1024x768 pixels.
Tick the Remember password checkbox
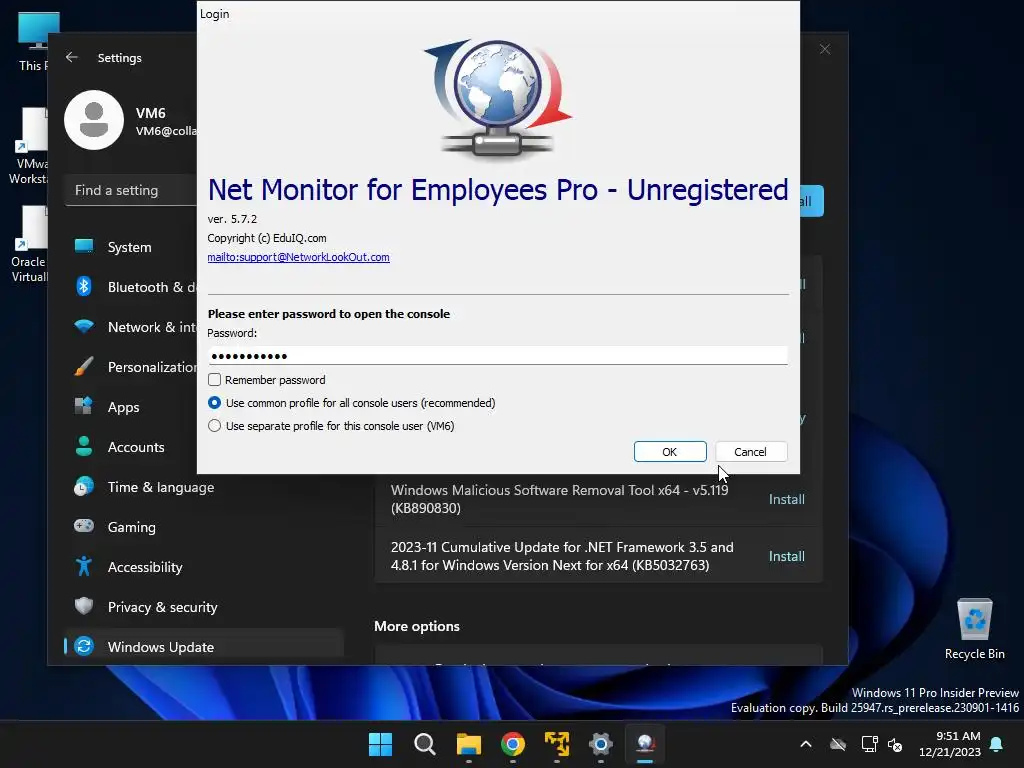[214, 380]
